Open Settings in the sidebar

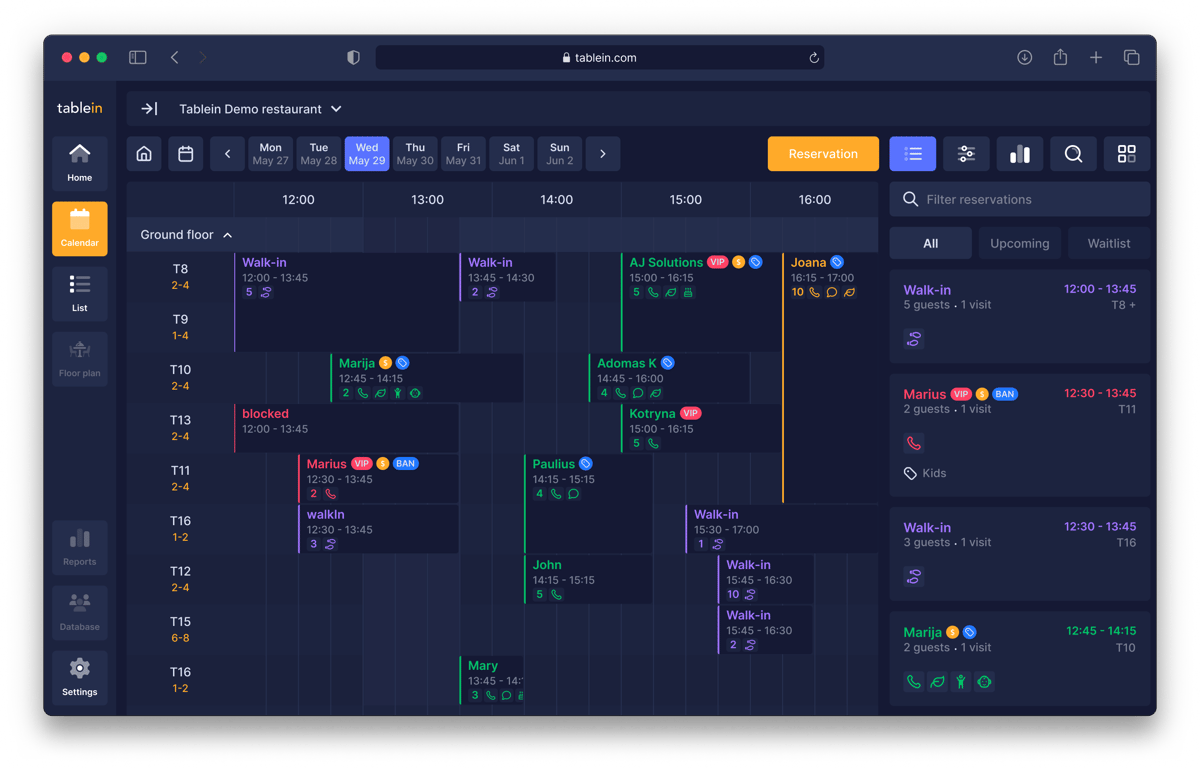coord(80,677)
